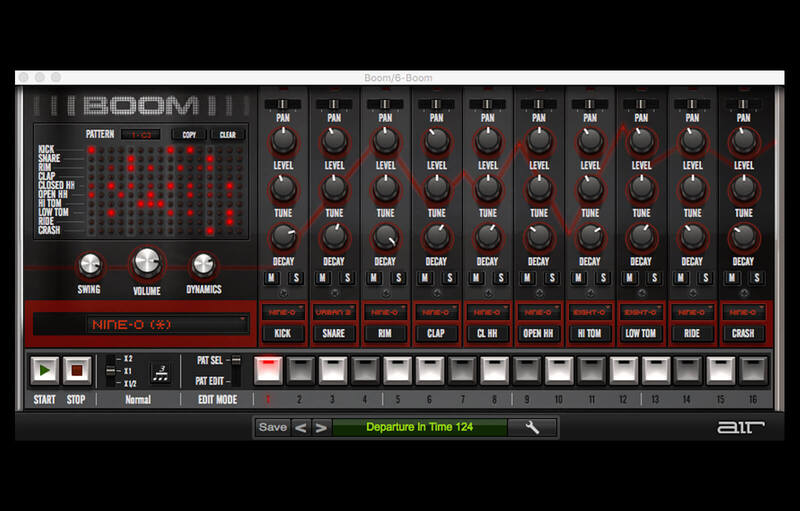Start pattern playback with the green play button

[x=44, y=370]
